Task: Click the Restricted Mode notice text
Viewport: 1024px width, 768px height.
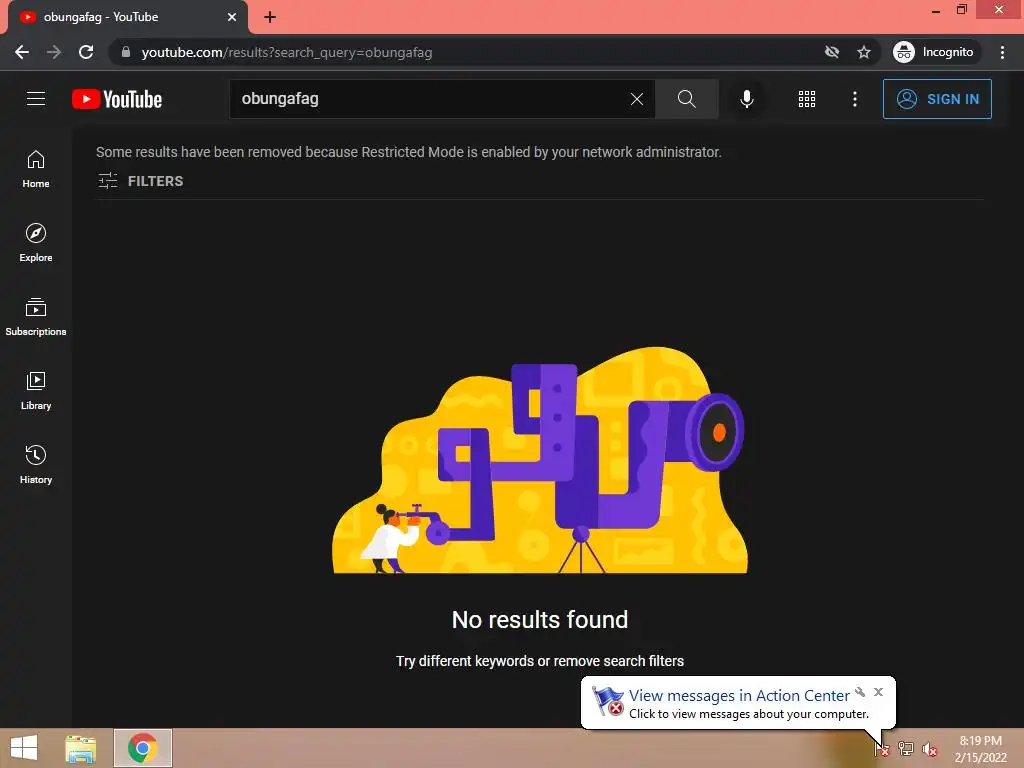Action: [x=409, y=152]
